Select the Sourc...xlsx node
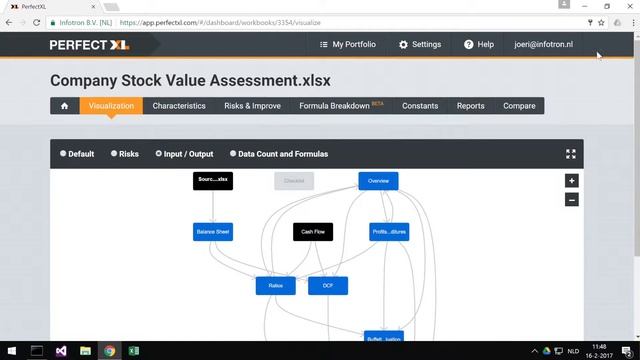This screenshot has height=360, width=640. point(213,181)
